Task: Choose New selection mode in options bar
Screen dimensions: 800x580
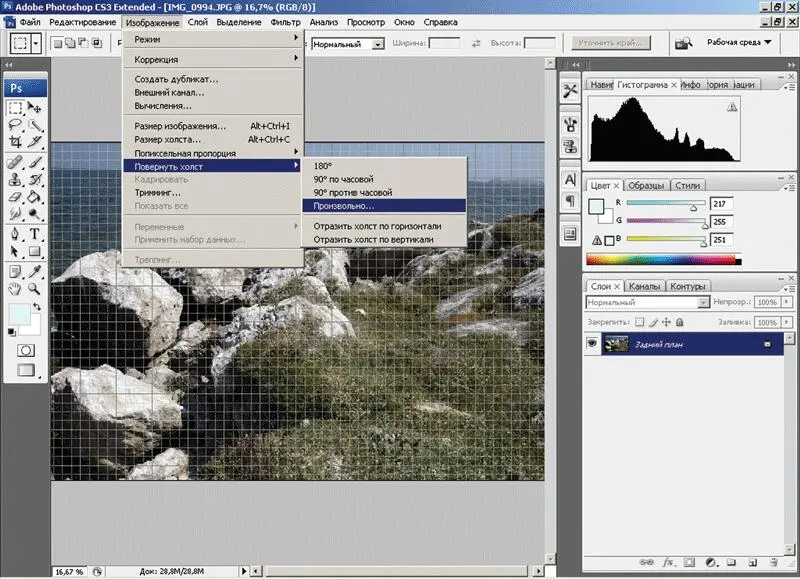Action: point(58,43)
